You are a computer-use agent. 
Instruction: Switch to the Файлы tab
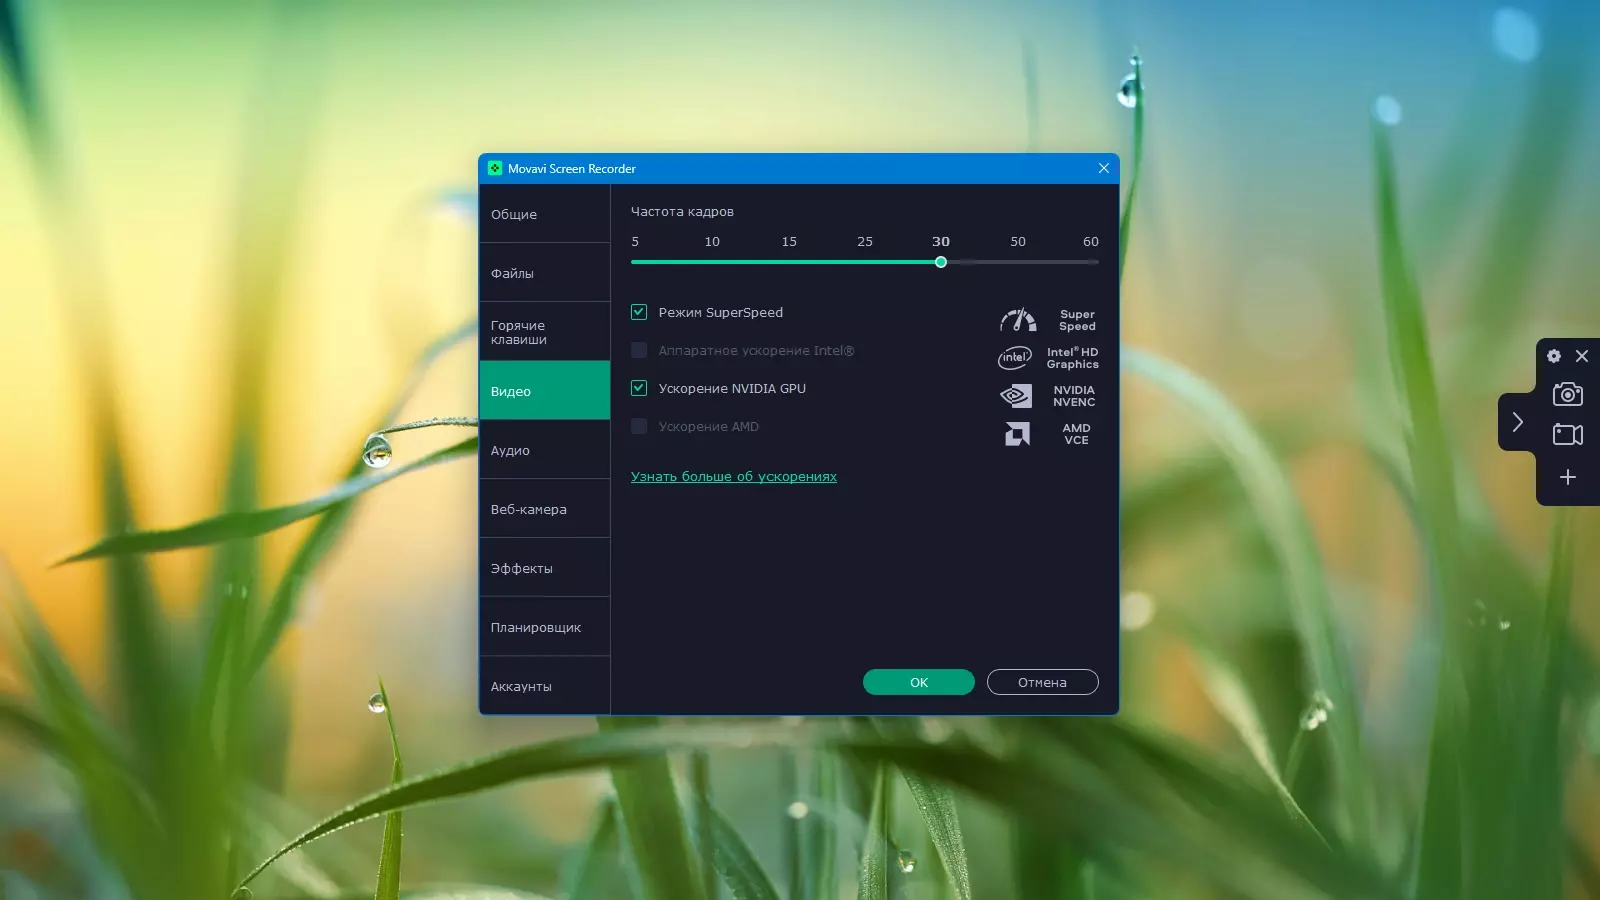pyautogui.click(x=545, y=273)
